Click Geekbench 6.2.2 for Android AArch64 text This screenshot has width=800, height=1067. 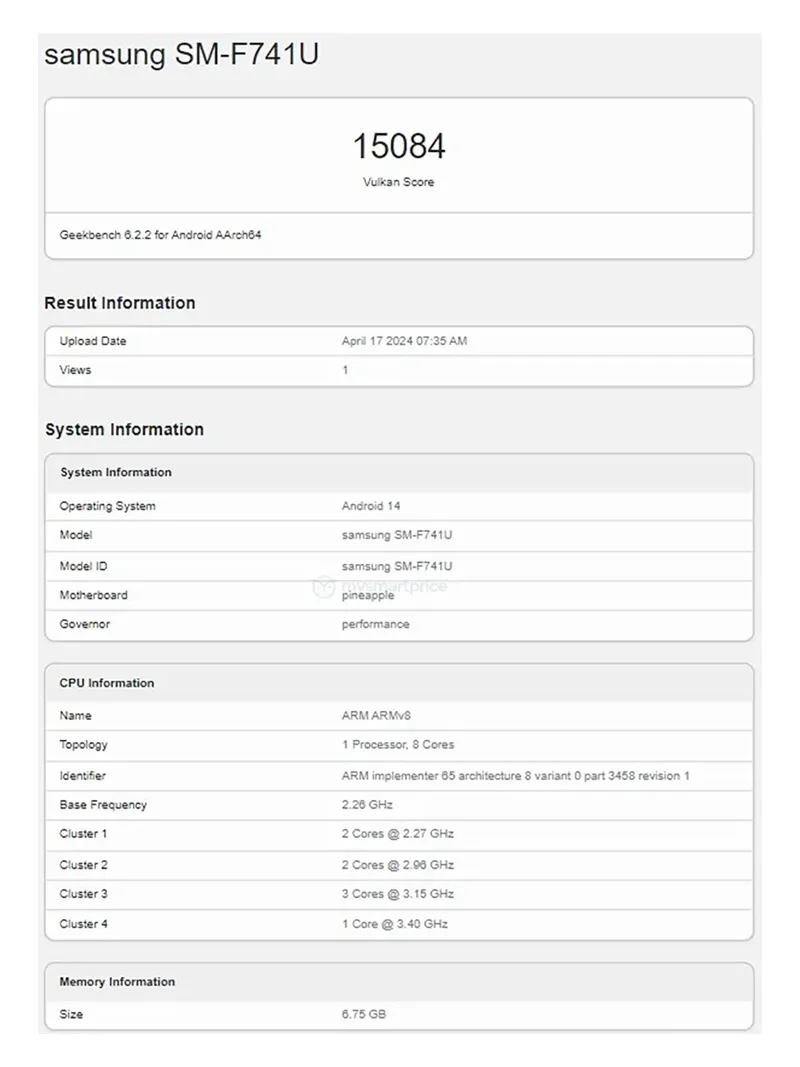pyautogui.click(x=161, y=235)
